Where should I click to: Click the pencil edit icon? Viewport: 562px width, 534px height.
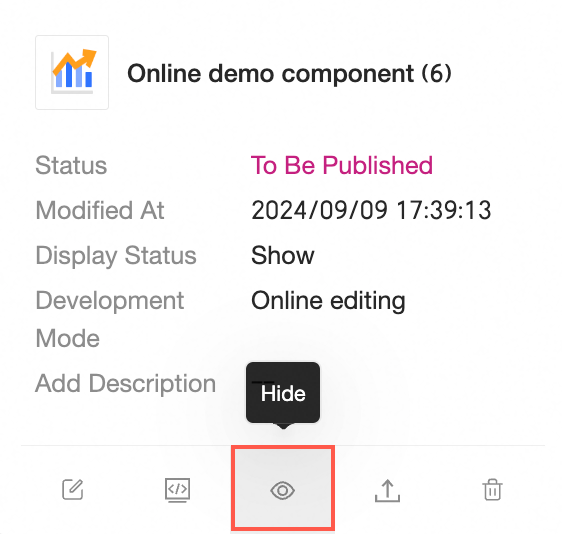(73, 489)
